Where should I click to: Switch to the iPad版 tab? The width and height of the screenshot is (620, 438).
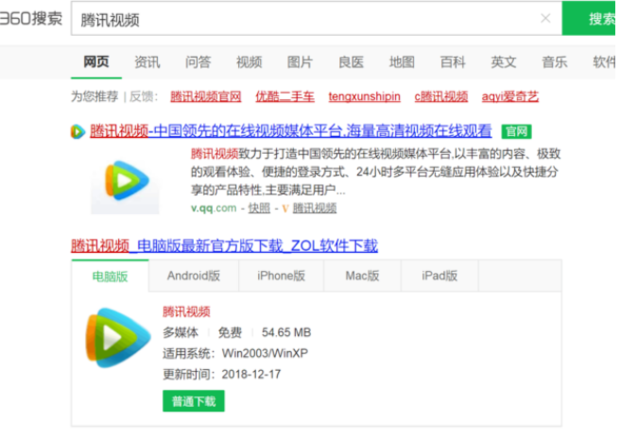(440, 276)
